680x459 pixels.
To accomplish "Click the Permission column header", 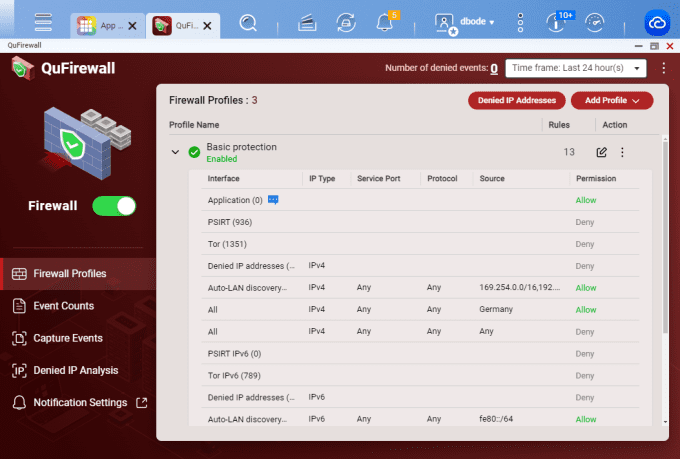I will 596,179.
